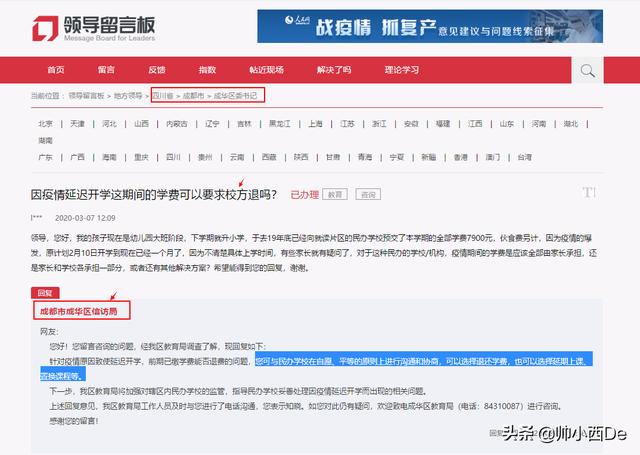Click the 回复 label above the reply
The image size is (640, 455).
tap(45, 292)
